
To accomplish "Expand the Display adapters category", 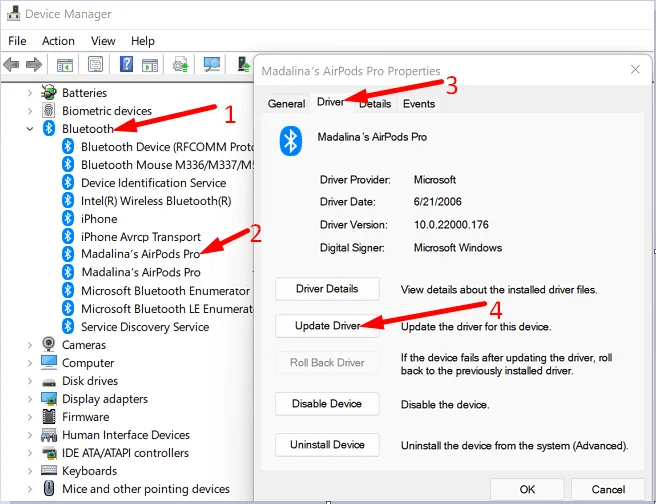I will [x=30, y=399].
